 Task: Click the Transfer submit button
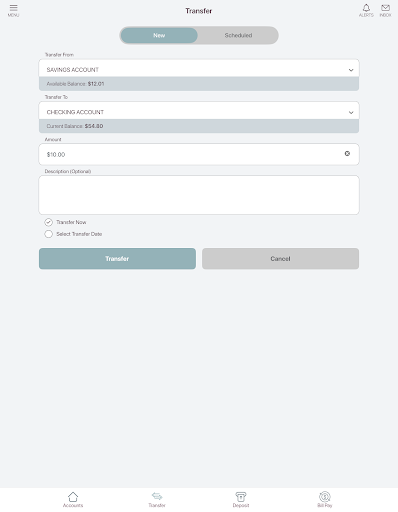[117, 259]
